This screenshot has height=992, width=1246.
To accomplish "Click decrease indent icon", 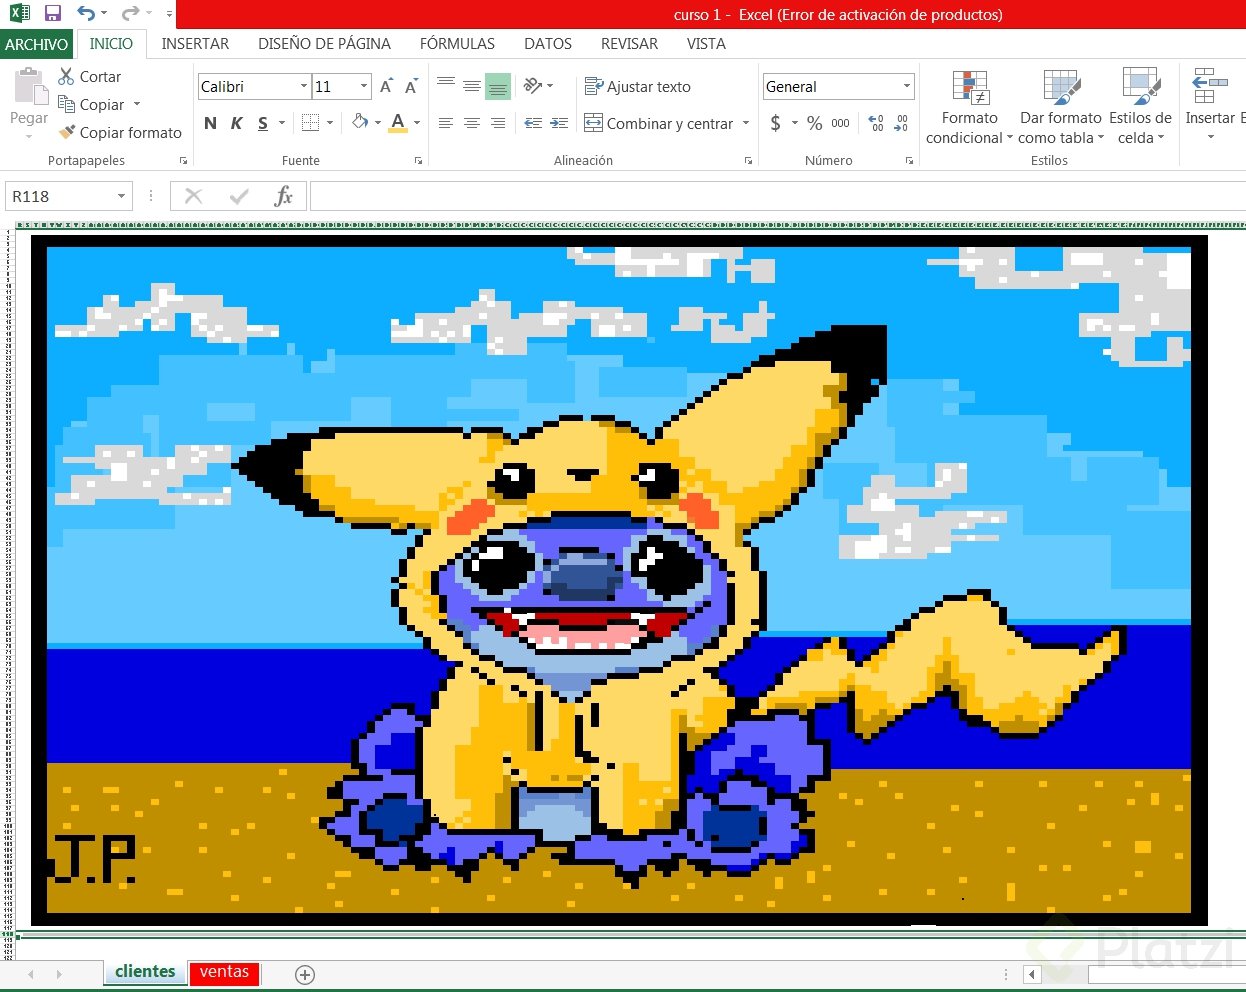I will pos(533,123).
